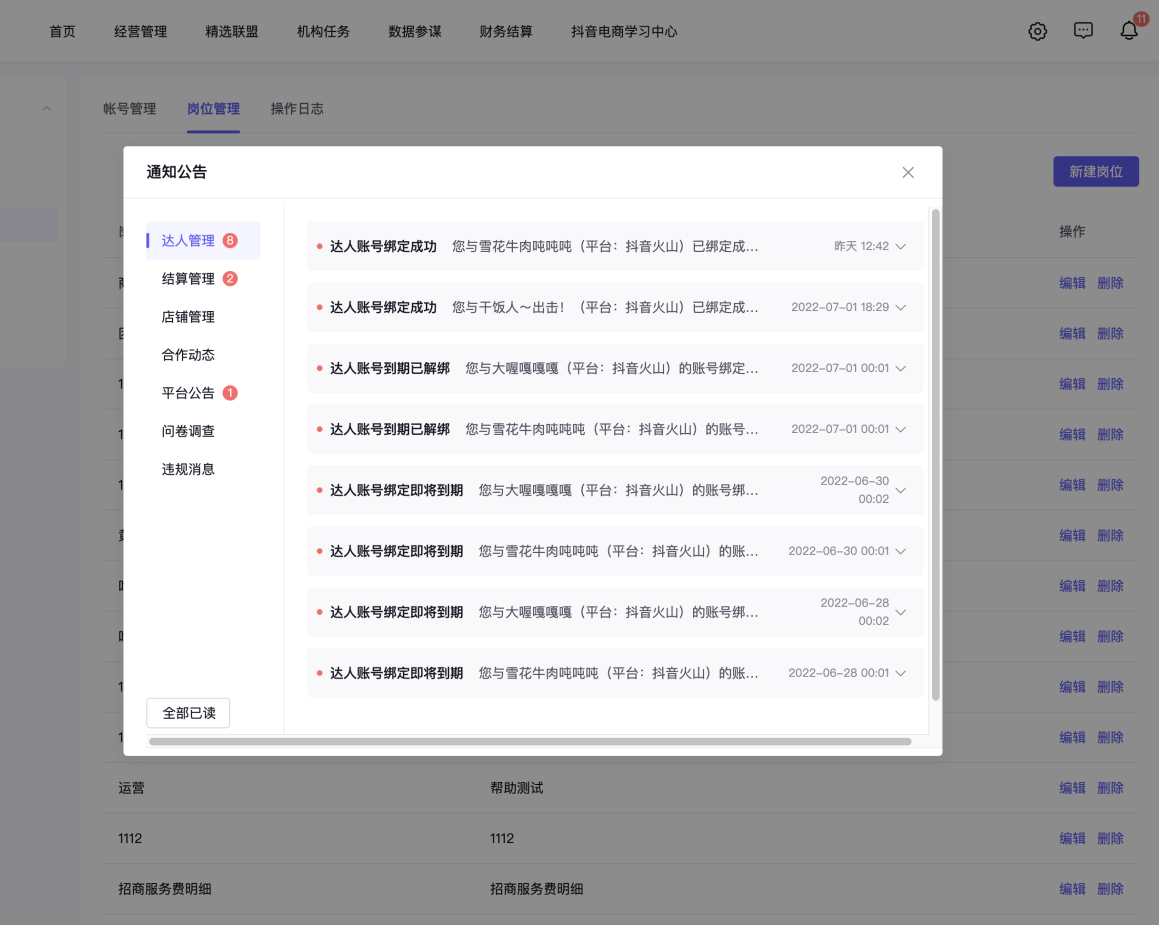Open the settings gear icon
Viewport: 1159px width, 925px height.
[1037, 31]
